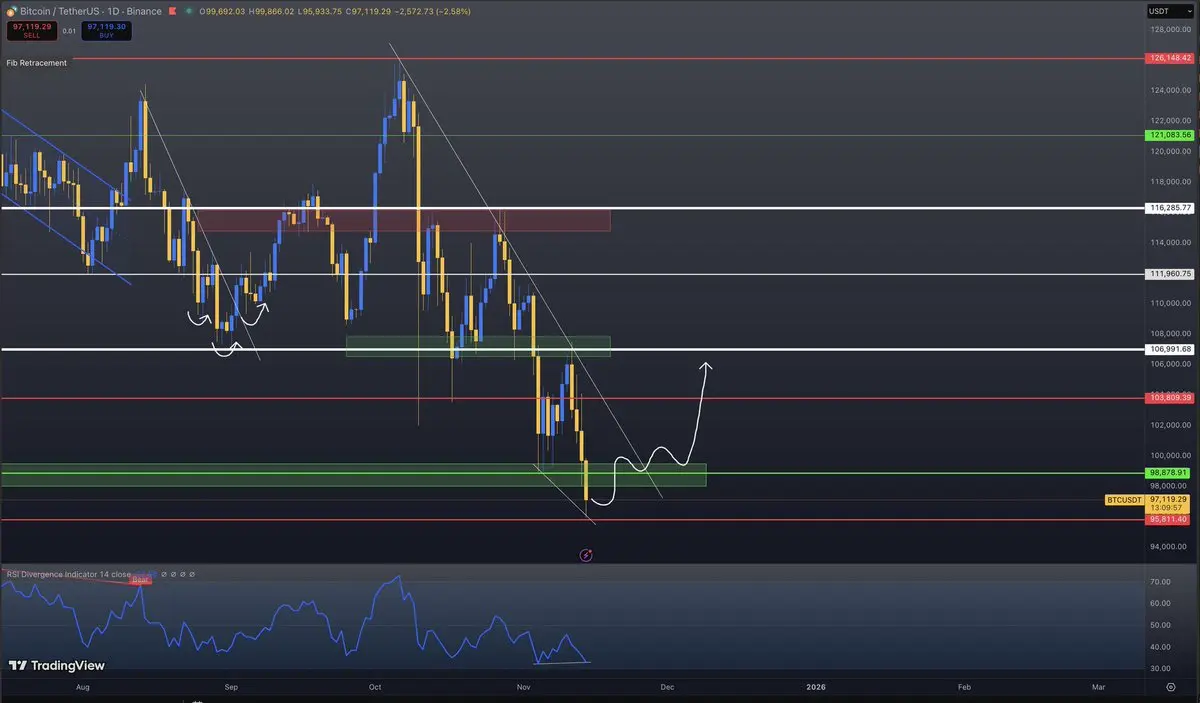The width and height of the screenshot is (1200, 703).
Task: Click the 128,000.00 price scale tick
Action: click(1170, 29)
